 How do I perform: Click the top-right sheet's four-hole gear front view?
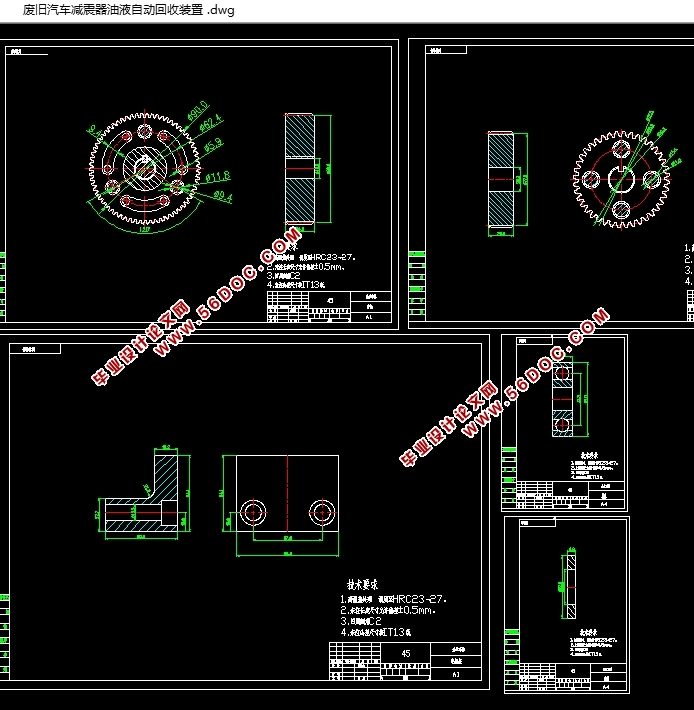coord(620,179)
